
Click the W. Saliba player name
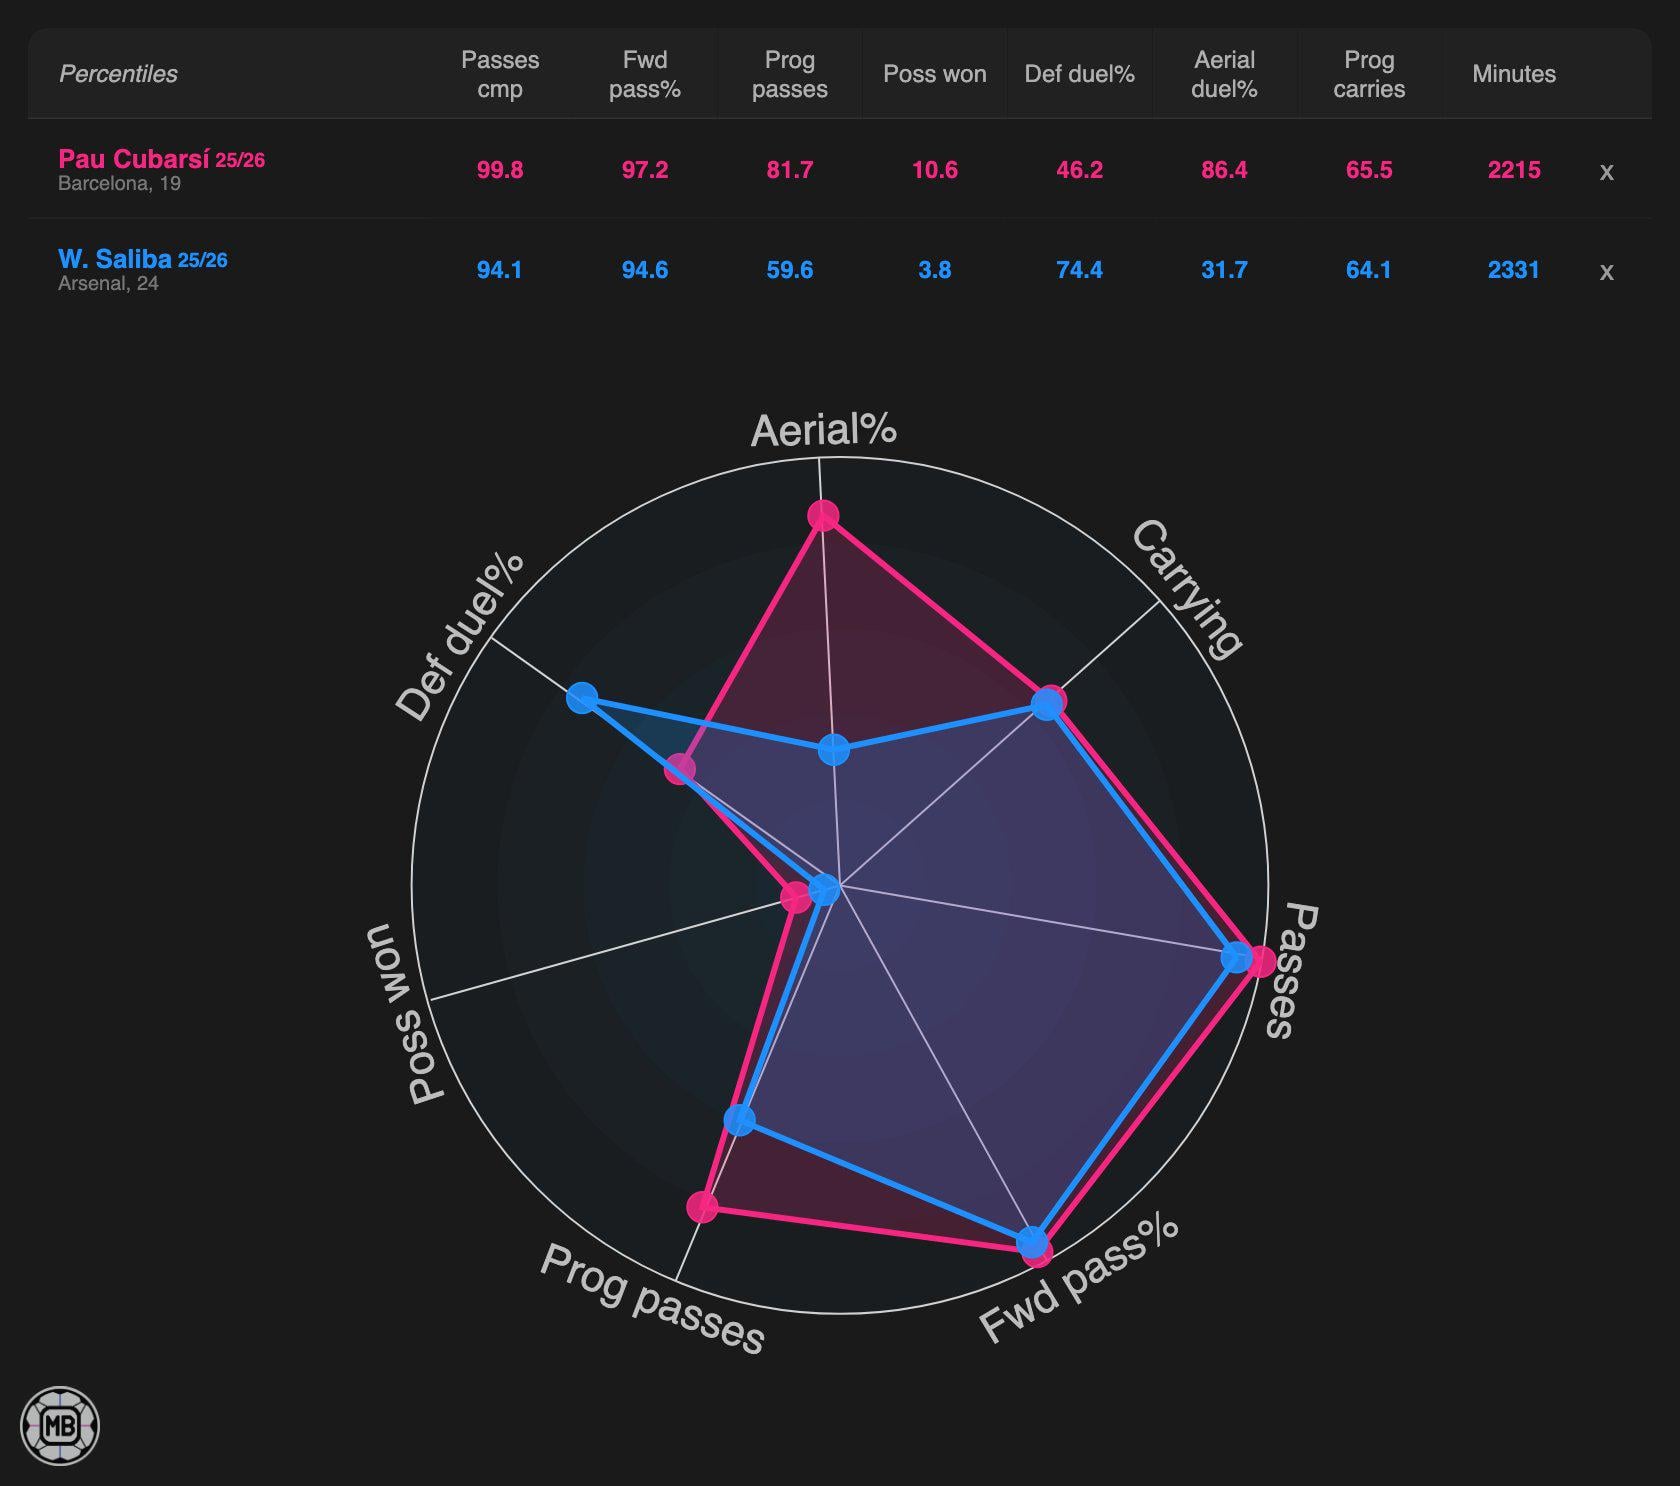[115, 259]
